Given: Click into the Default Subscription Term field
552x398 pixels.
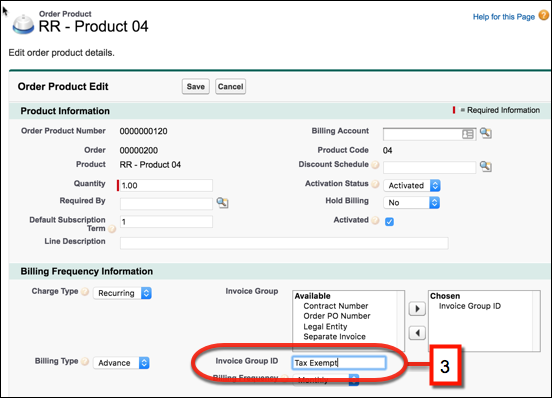Looking at the screenshot, I should (166, 222).
